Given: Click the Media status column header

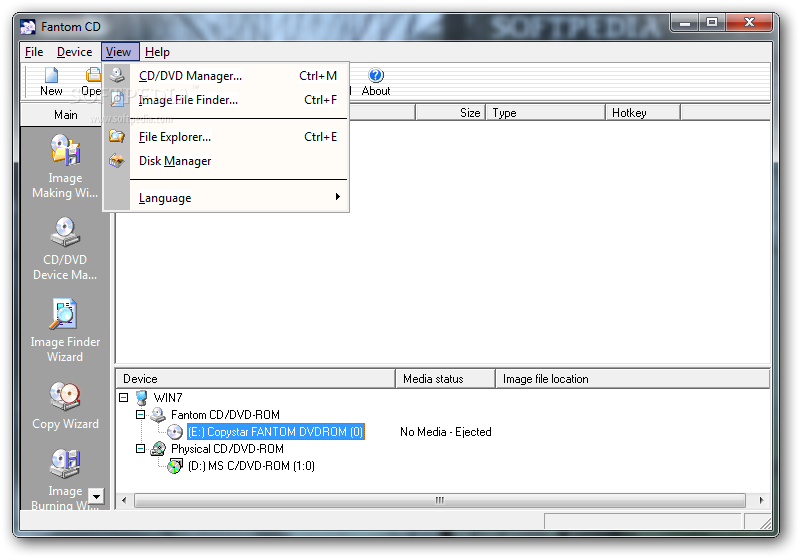Looking at the screenshot, I should coord(445,379).
